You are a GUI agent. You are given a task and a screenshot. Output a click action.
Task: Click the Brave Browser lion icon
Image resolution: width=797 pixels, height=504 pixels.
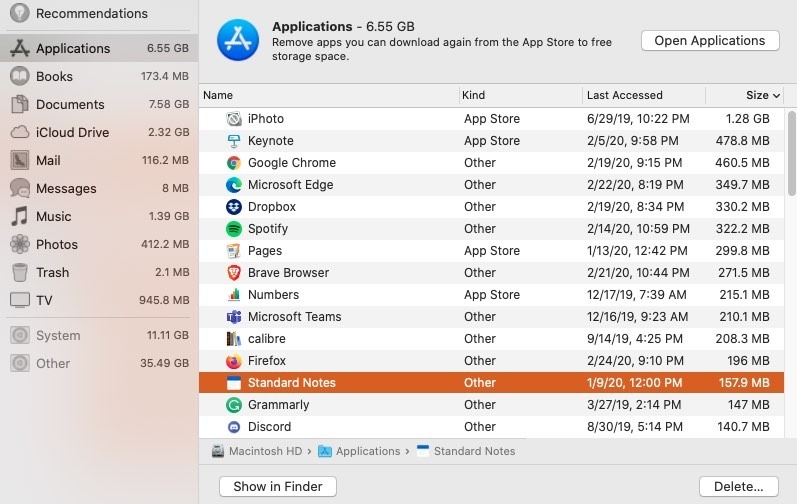[234, 273]
